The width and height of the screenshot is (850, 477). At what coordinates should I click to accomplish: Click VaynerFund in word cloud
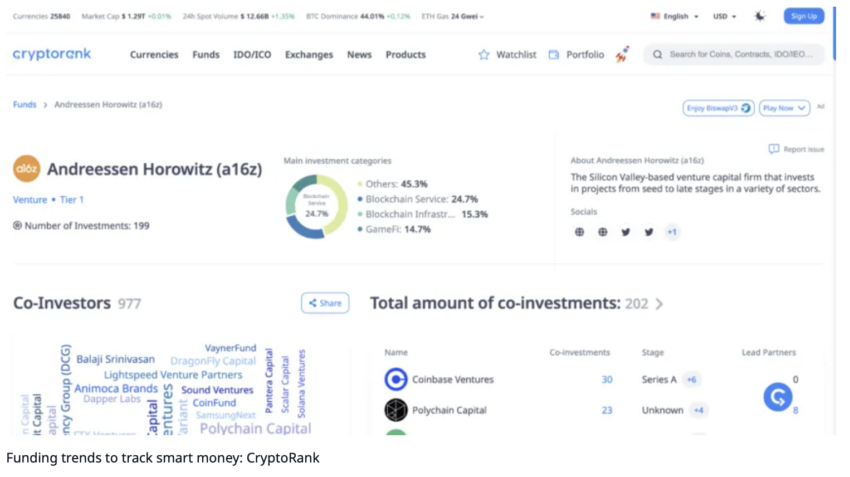pyautogui.click(x=230, y=348)
